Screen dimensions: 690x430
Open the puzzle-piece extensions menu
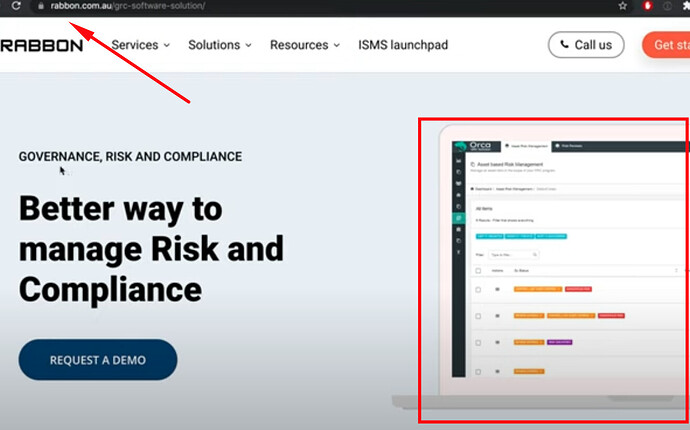tap(686, 6)
